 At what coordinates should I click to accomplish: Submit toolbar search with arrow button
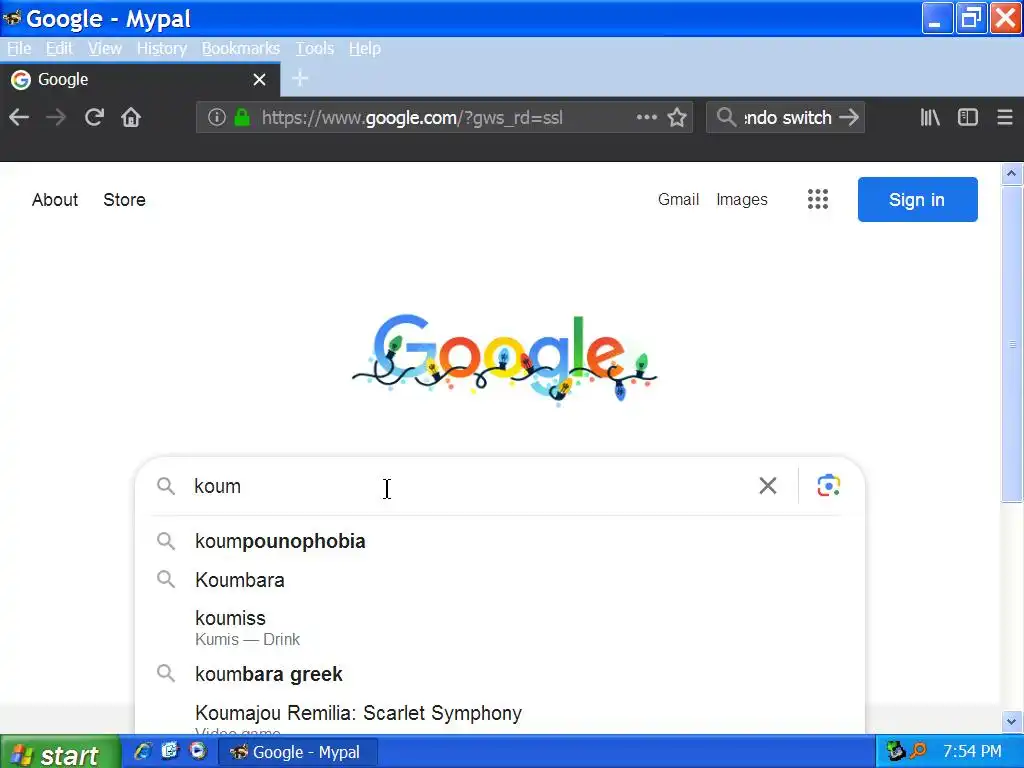tap(849, 118)
